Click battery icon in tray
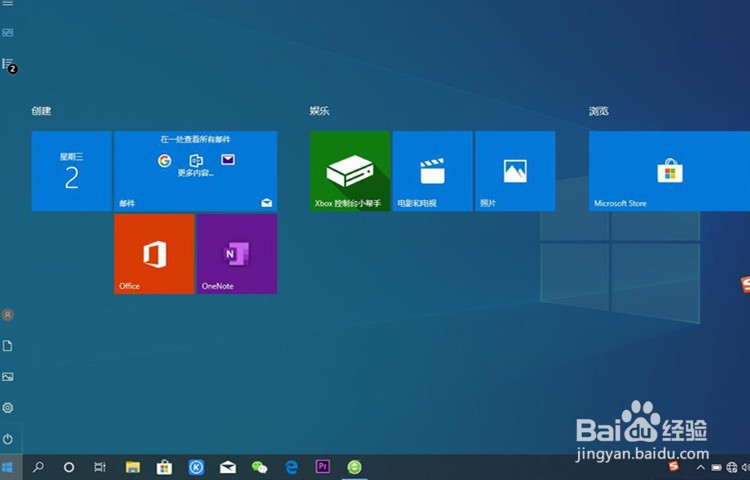The height and width of the screenshot is (480, 750). coord(716,467)
